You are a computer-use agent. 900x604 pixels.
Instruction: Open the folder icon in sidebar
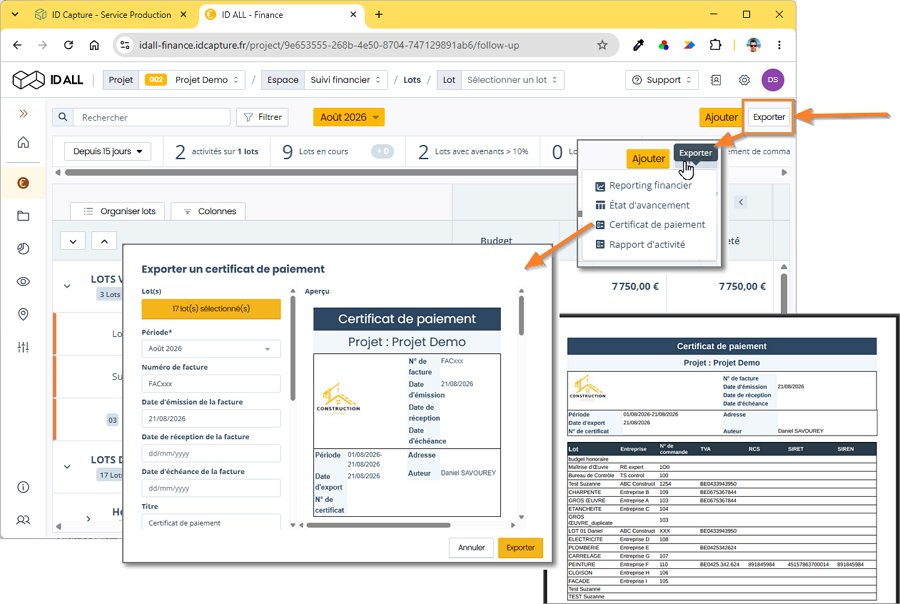(23, 216)
